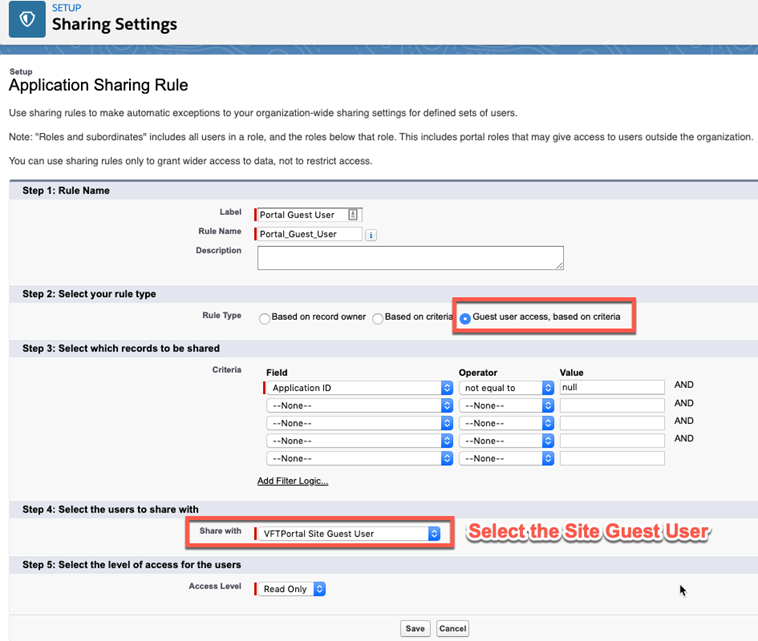Open the Read Only access level dropdown
The width and height of the screenshot is (758, 641).
[x=291, y=589]
